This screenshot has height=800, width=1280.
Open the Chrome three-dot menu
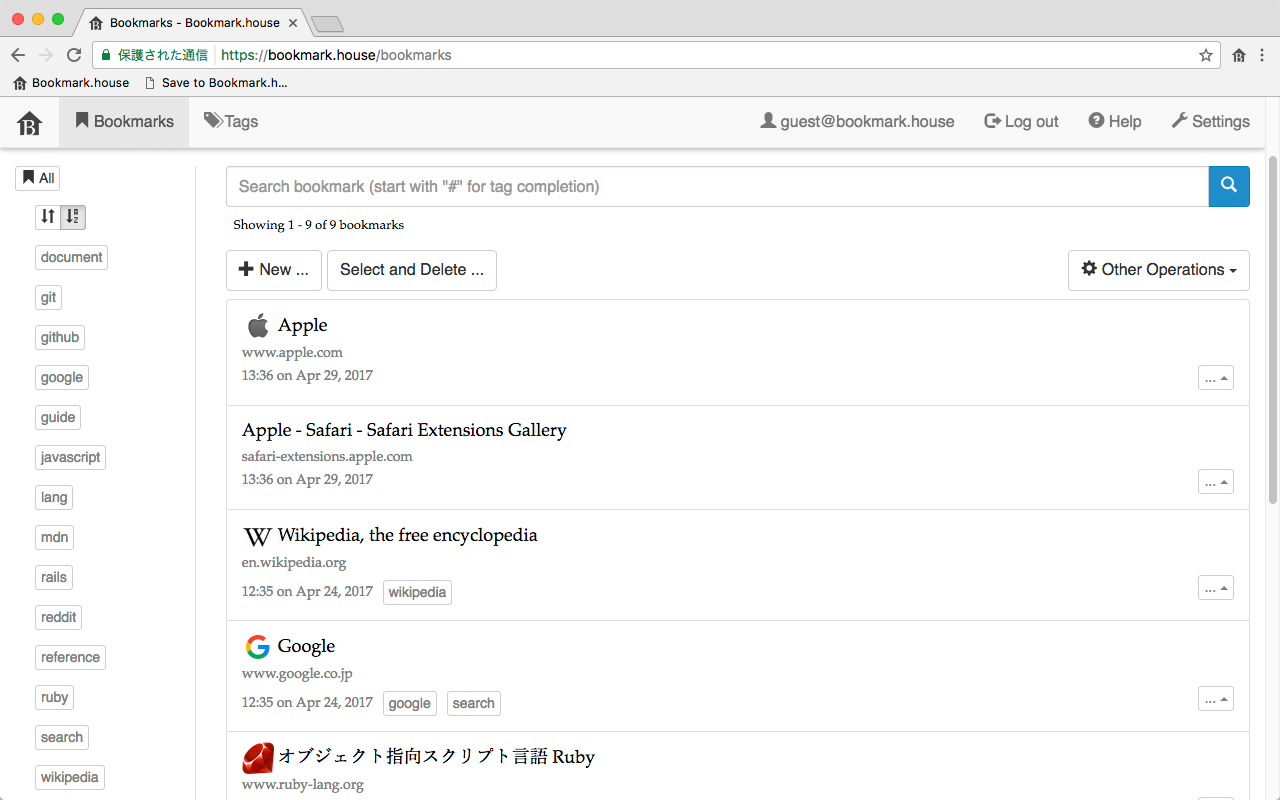[x=1263, y=55]
